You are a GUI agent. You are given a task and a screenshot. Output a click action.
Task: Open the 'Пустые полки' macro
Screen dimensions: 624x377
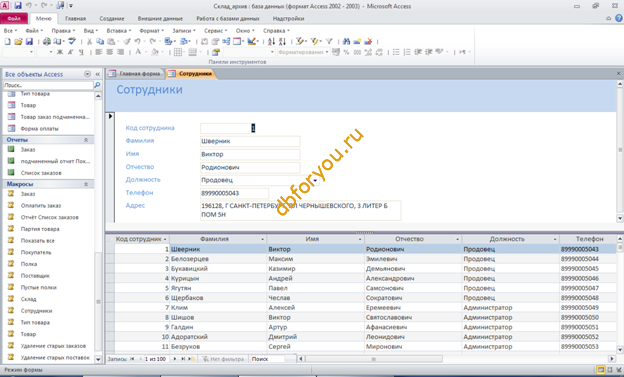click(x=38, y=287)
